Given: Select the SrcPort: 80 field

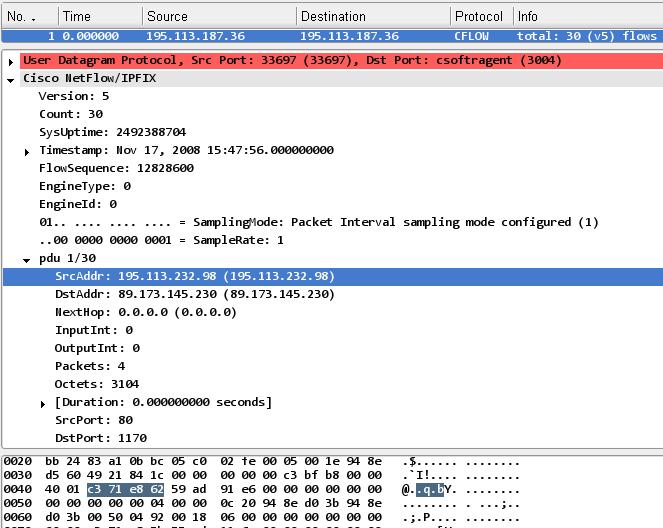Looking at the screenshot, I should coord(94,420).
